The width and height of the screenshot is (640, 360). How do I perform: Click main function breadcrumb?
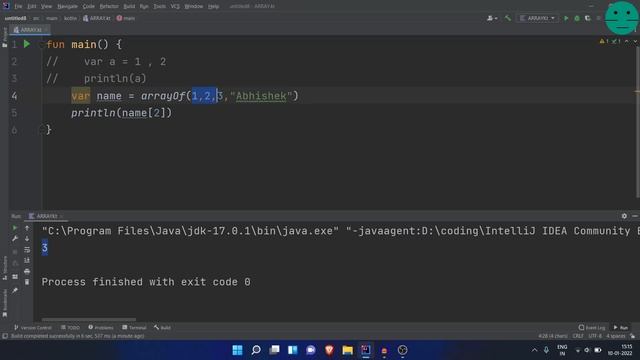(126, 18)
